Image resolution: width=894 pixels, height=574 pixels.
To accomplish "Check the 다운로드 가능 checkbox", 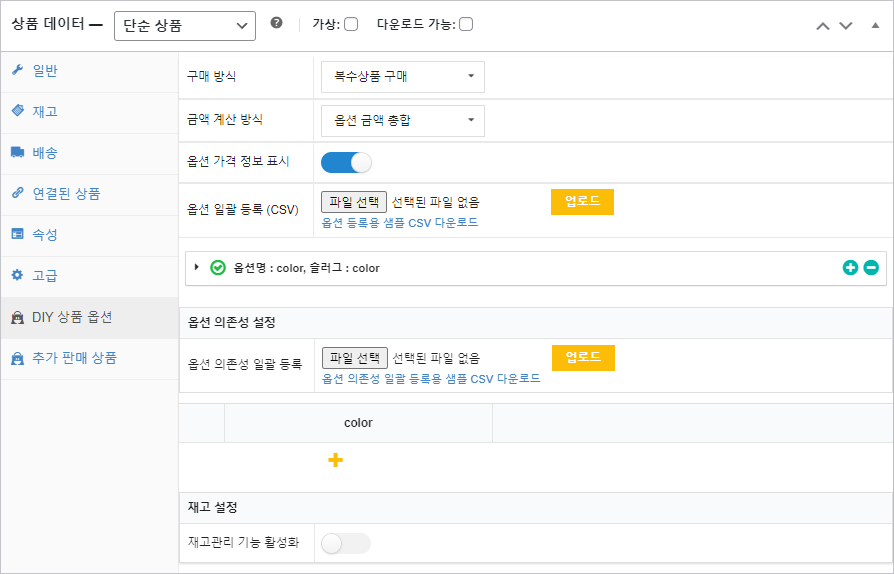I will [466, 24].
